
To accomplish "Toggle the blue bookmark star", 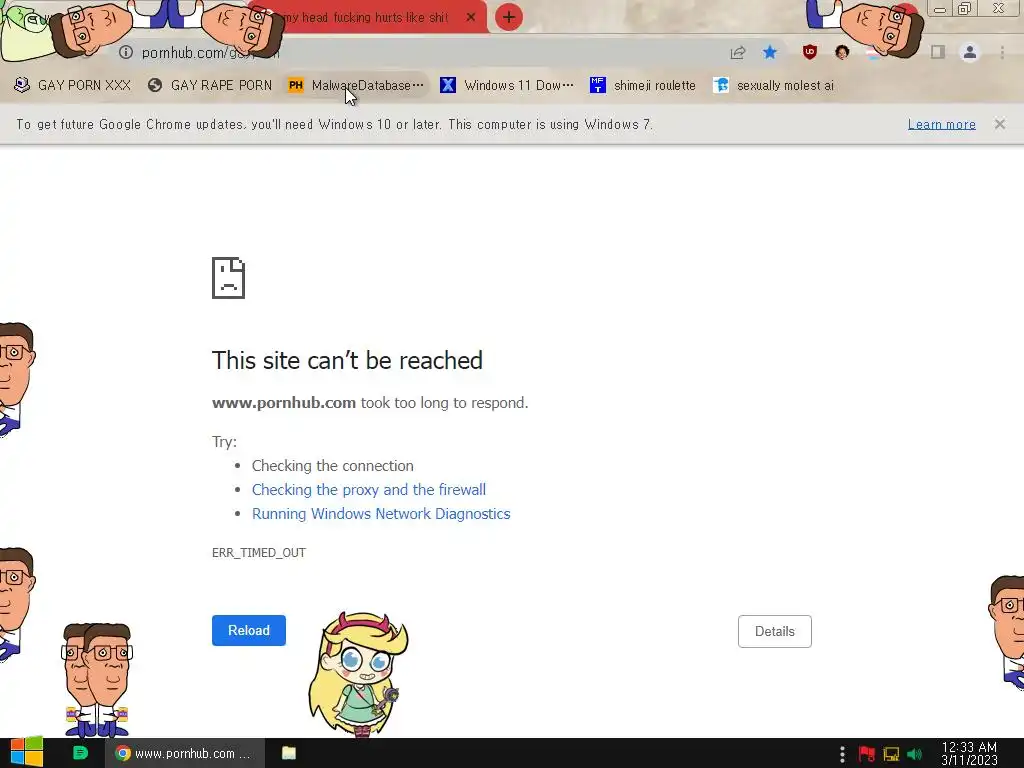I will coord(770,52).
